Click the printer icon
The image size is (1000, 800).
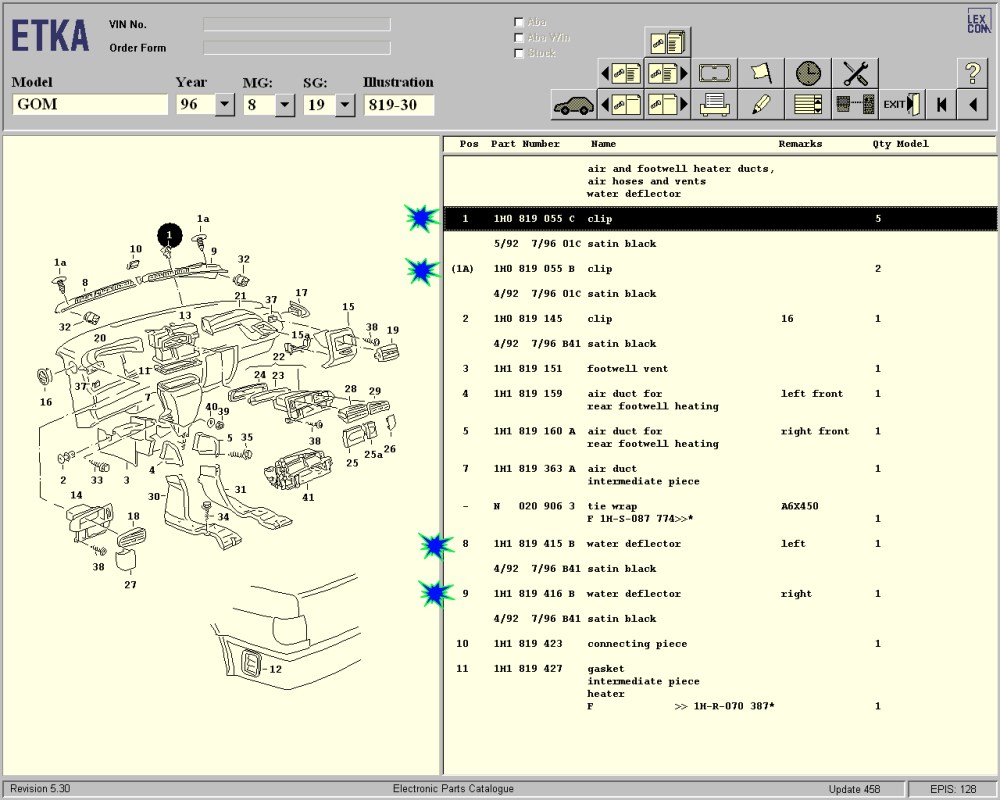click(x=714, y=104)
